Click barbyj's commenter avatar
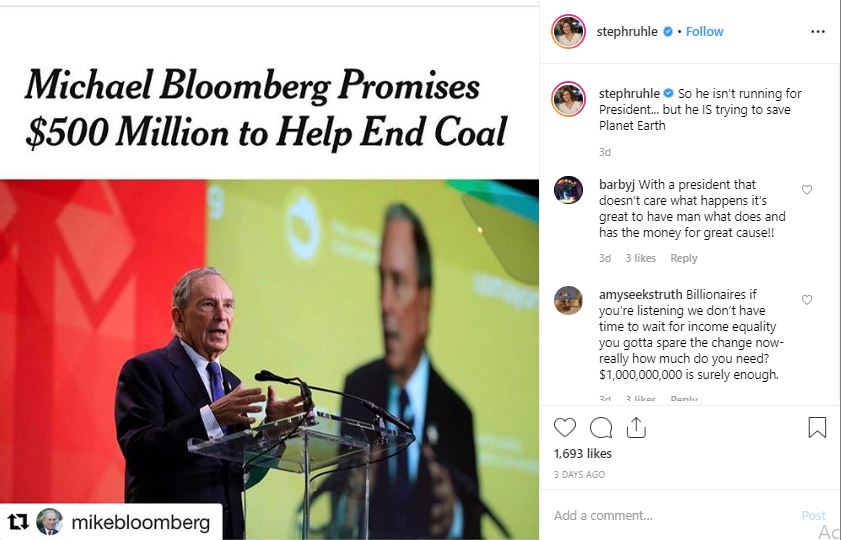 569,190
